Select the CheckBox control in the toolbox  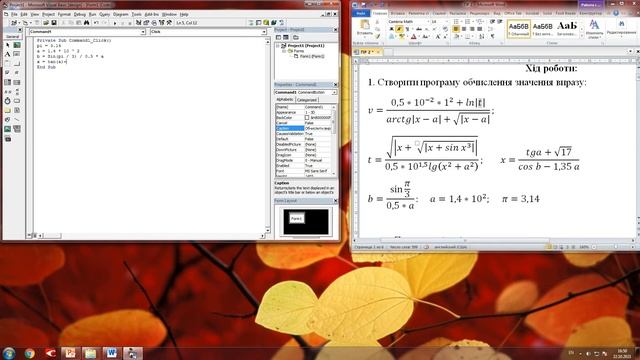(7, 73)
